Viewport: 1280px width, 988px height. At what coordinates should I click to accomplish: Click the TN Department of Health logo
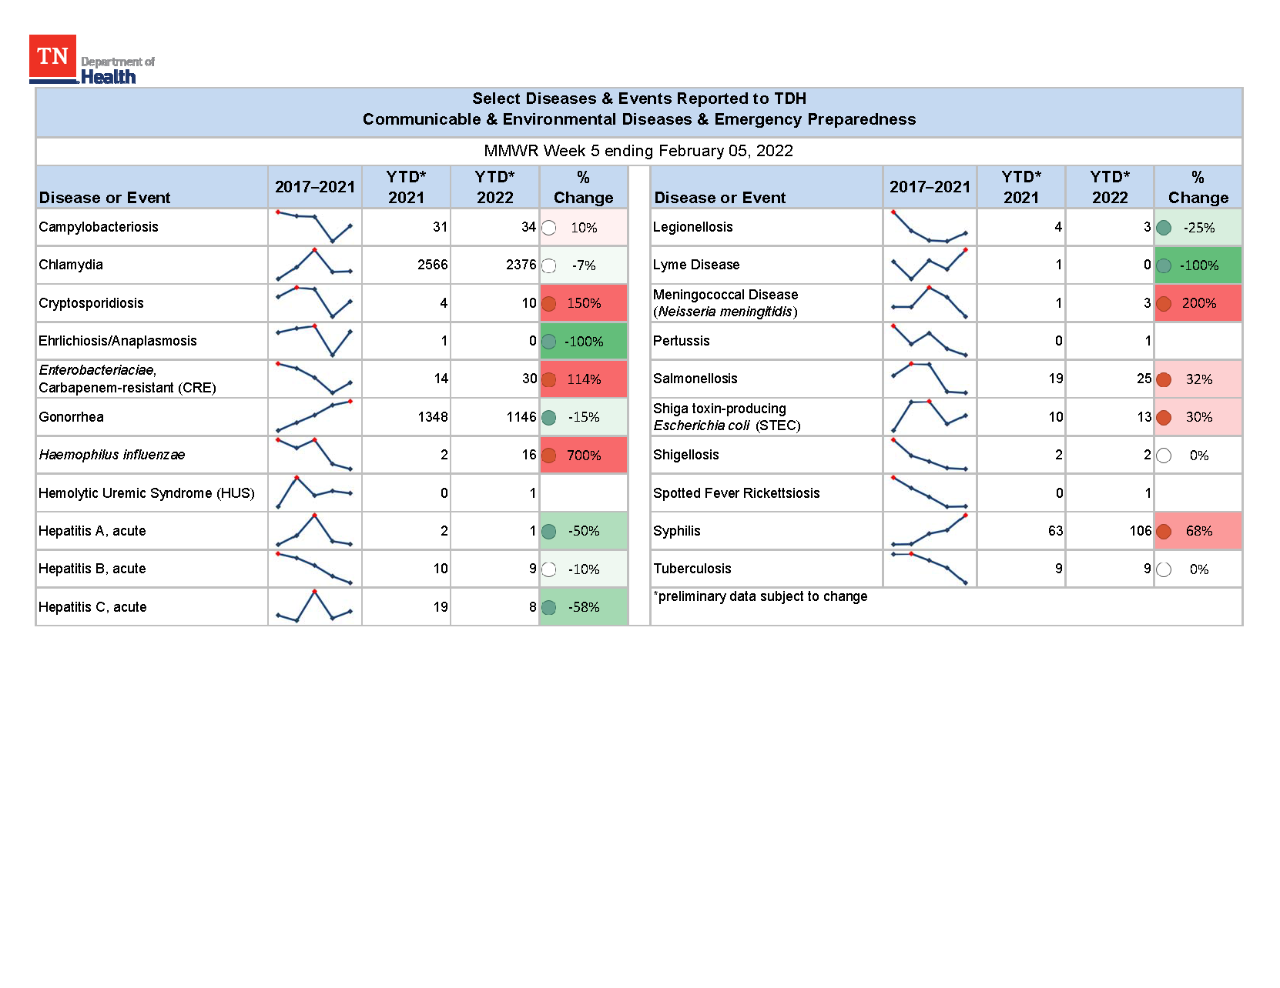pyautogui.click(x=92, y=60)
